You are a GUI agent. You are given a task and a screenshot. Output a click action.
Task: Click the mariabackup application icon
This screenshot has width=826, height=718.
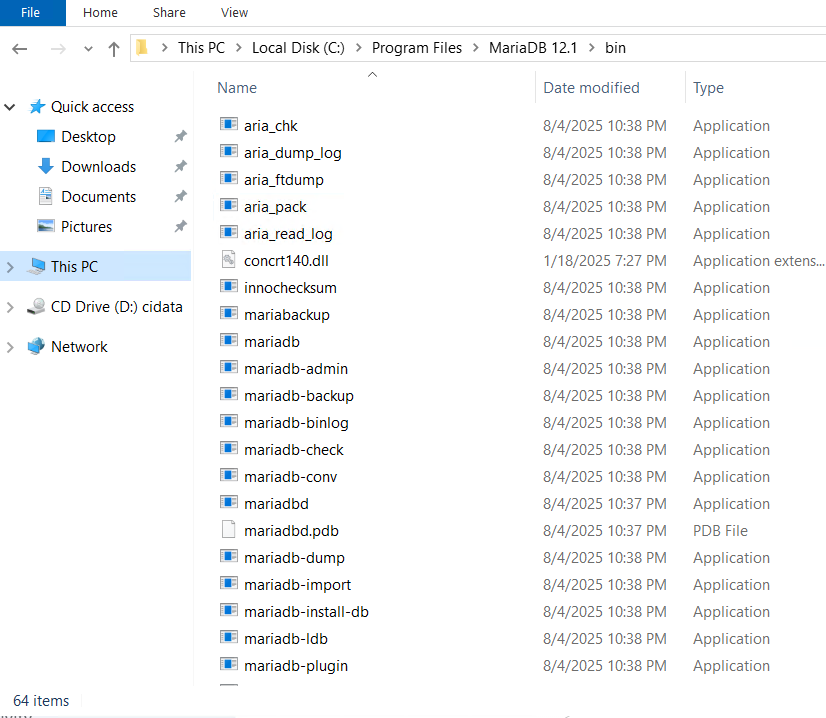(x=229, y=313)
